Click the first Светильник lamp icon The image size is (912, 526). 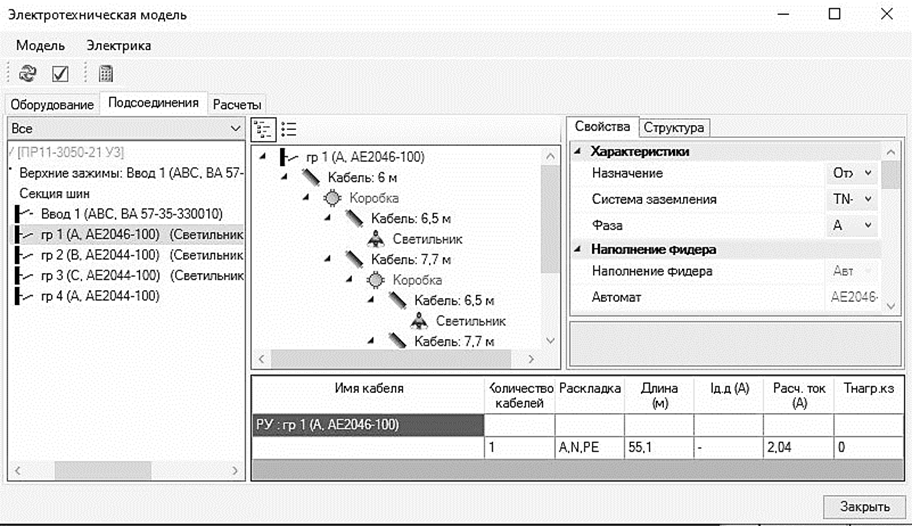(x=376, y=239)
